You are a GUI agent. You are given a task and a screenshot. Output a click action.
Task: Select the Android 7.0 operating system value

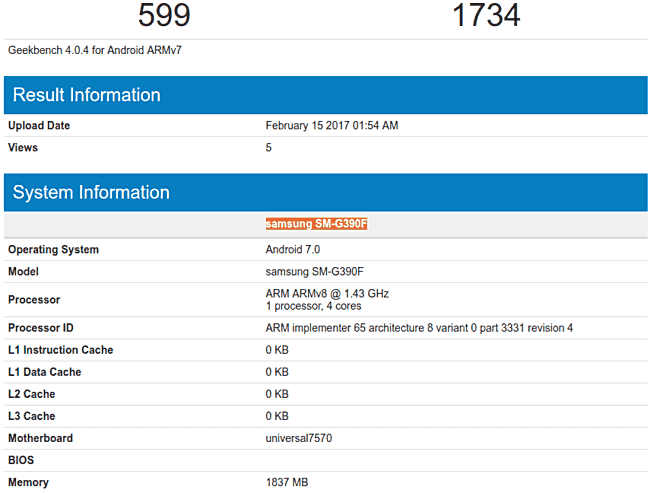tap(292, 250)
